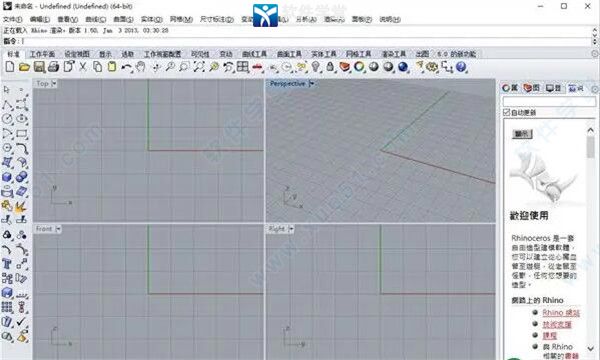This screenshot has height=360, width=600.
Task: Click the padlock lock objects icon
Action: coord(330,67)
